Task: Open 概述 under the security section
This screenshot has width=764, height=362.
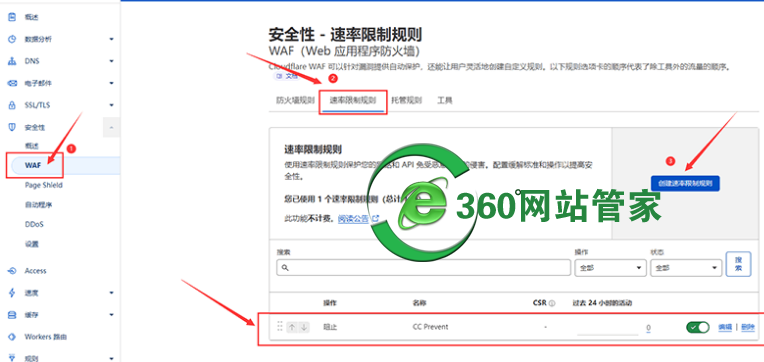Action: coord(32,146)
